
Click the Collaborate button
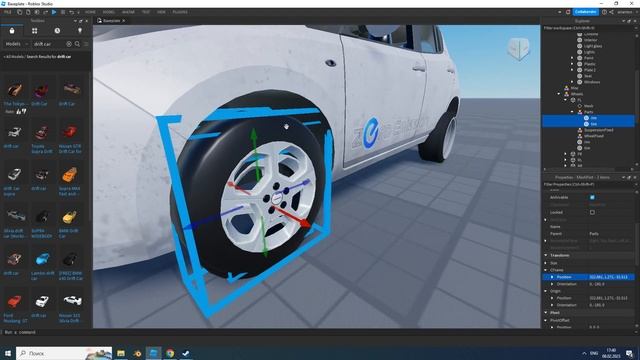pyautogui.click(x=585, y=12)
